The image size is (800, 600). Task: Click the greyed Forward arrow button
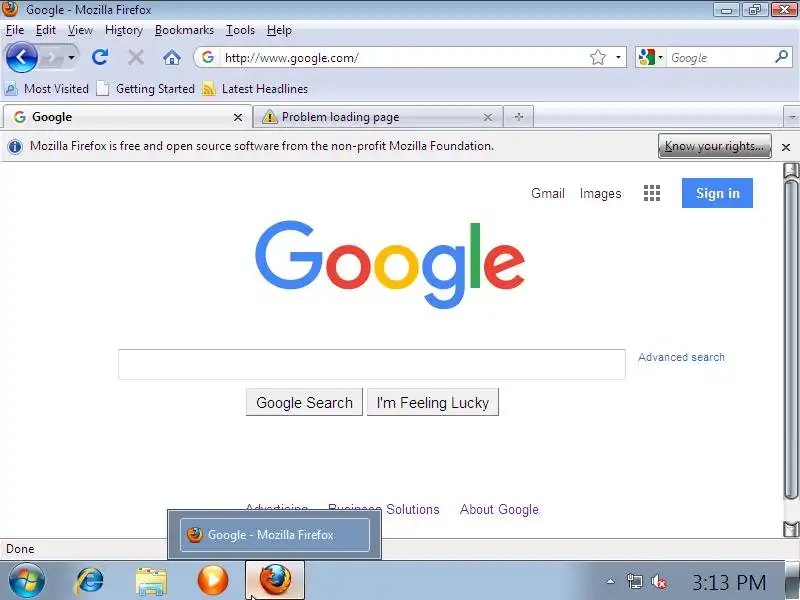tap(51, 58)
